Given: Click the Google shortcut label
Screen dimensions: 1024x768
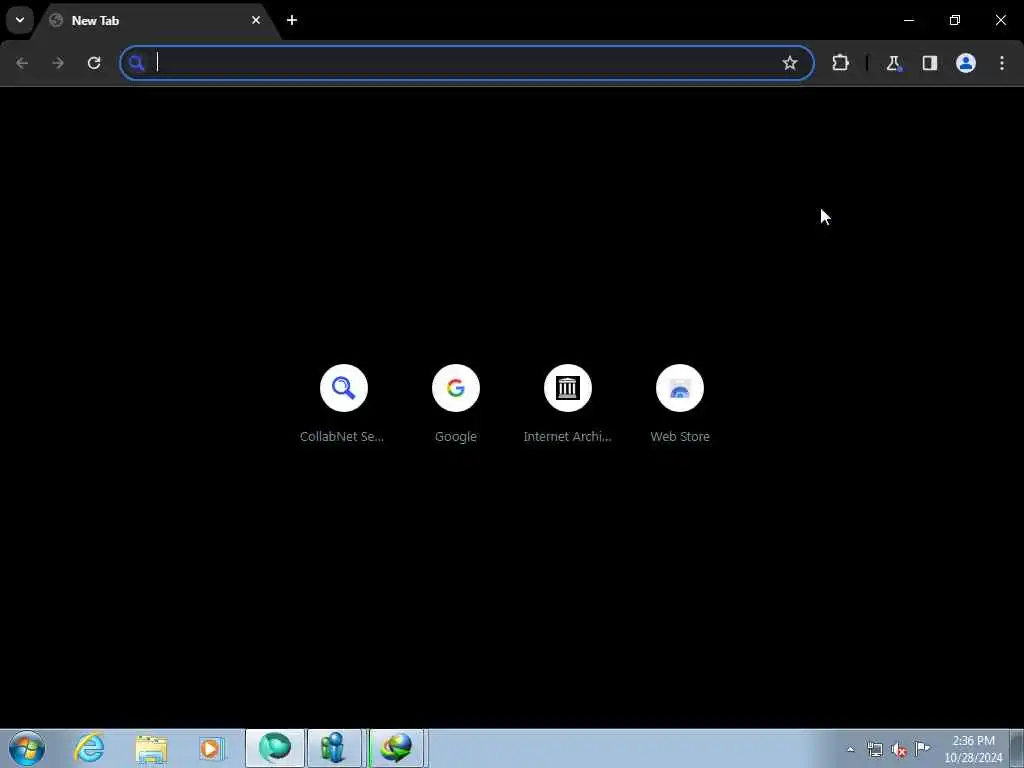Looking at the screenshot, I should click(456, 436).
